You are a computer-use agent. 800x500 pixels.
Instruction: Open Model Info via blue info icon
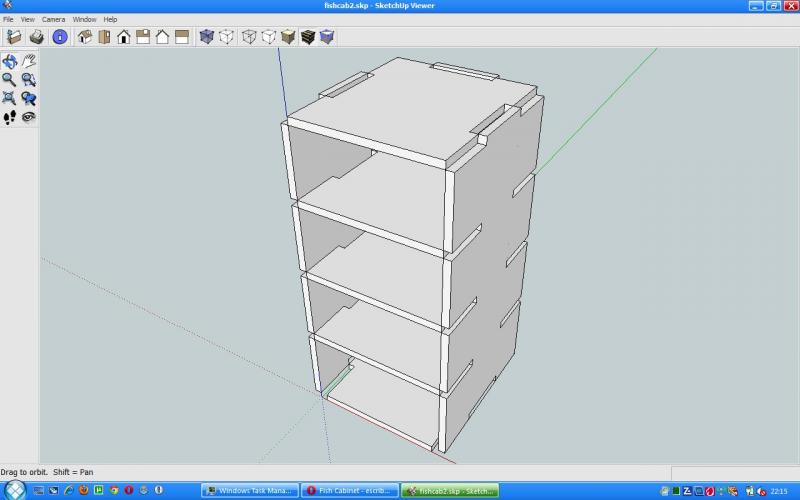click(60, 37)
